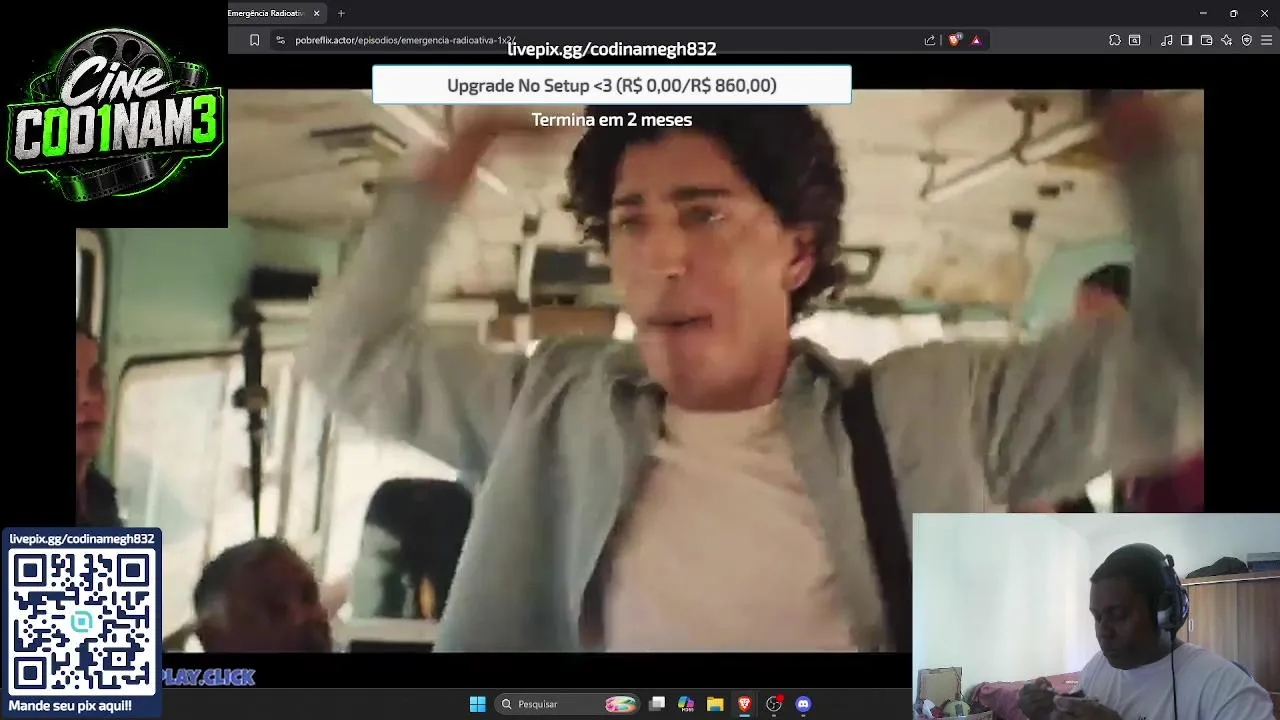Click the Cine COD1NAM3 logo
Viewport: 1280px width, 720px height.
click(x=114, y=114)
